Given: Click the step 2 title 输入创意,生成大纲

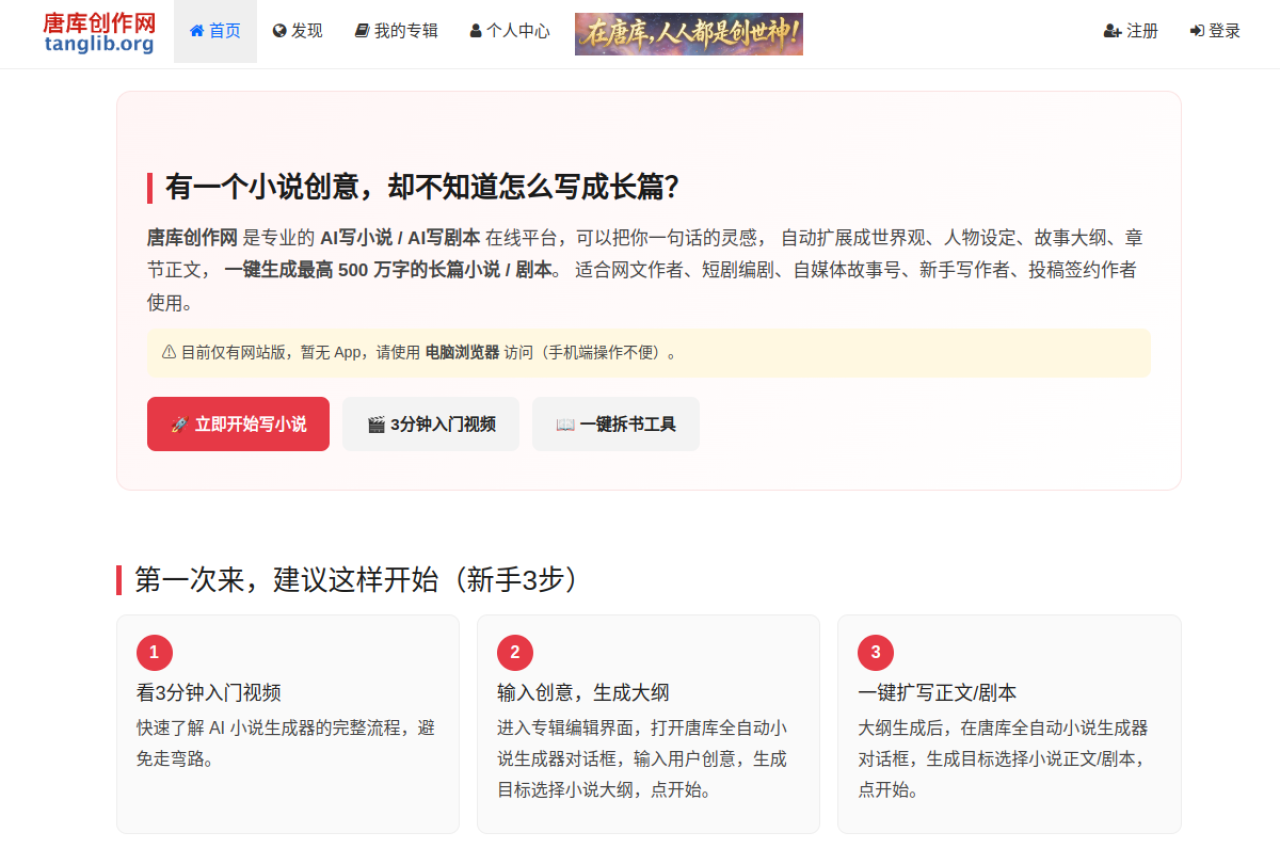Looking at the screenshot, I should pos(583,692).
